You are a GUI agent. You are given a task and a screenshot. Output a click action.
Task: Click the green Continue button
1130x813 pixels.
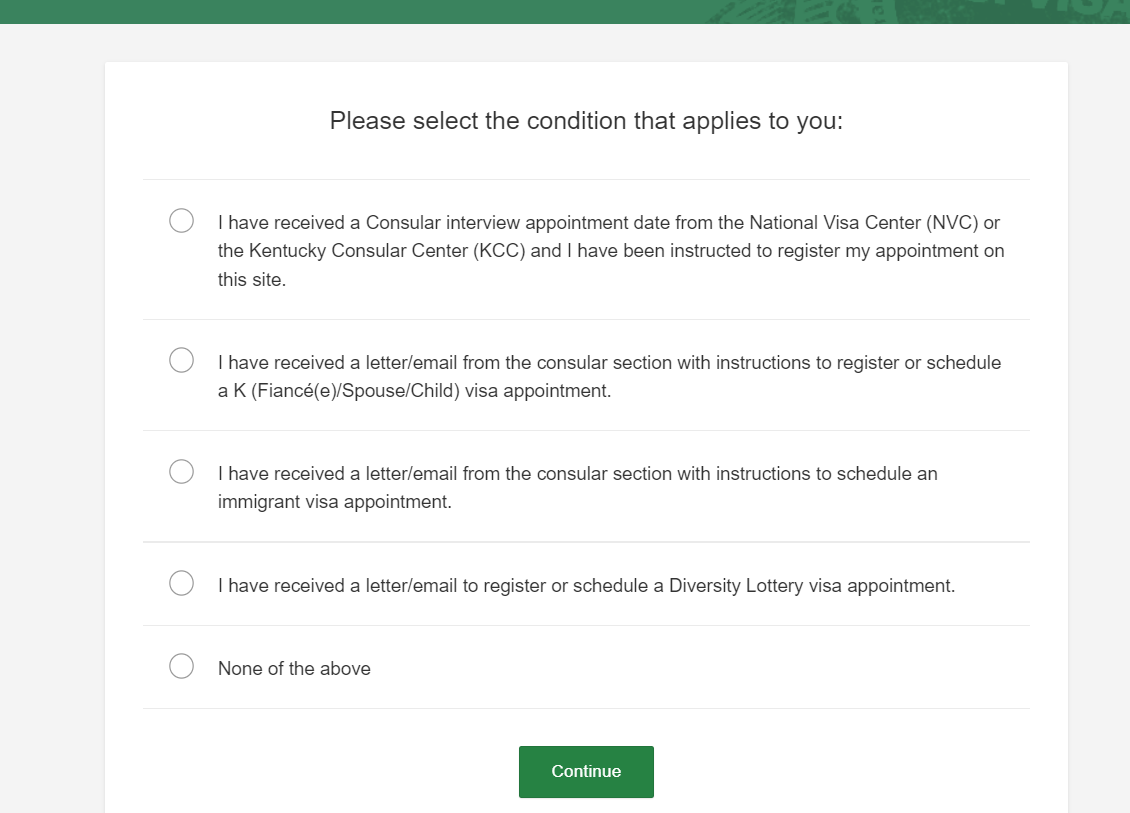pos(586,772)
